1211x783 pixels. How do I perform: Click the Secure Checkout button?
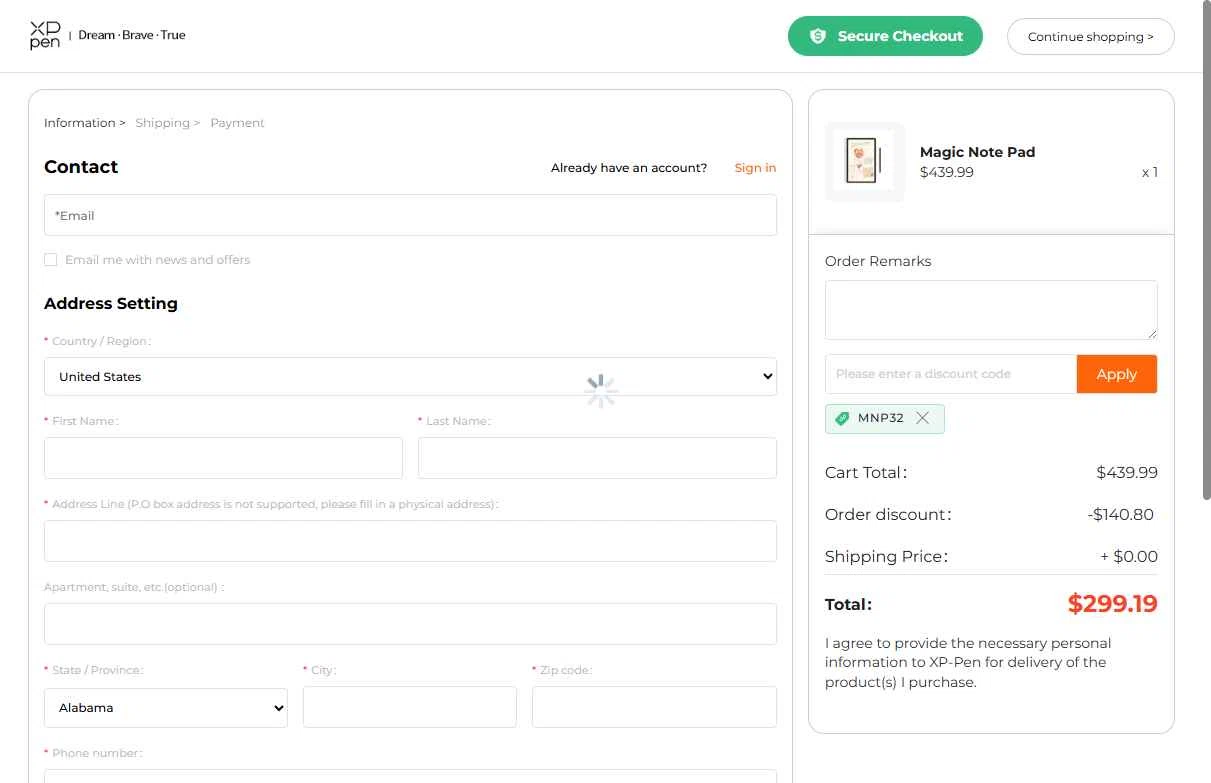[x=885, y=36]
